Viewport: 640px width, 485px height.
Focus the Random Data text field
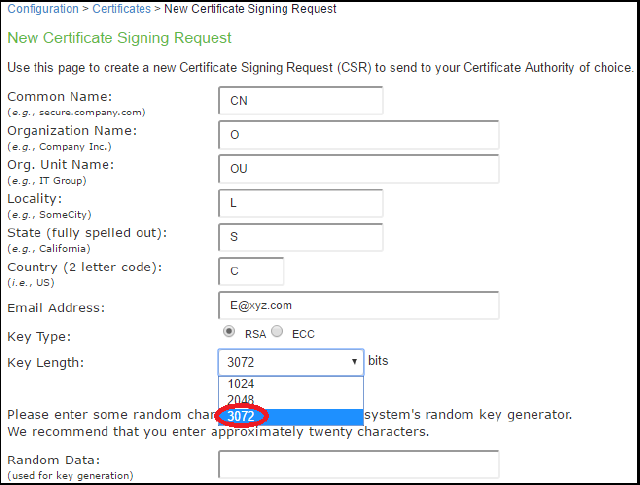click(358, 465)
